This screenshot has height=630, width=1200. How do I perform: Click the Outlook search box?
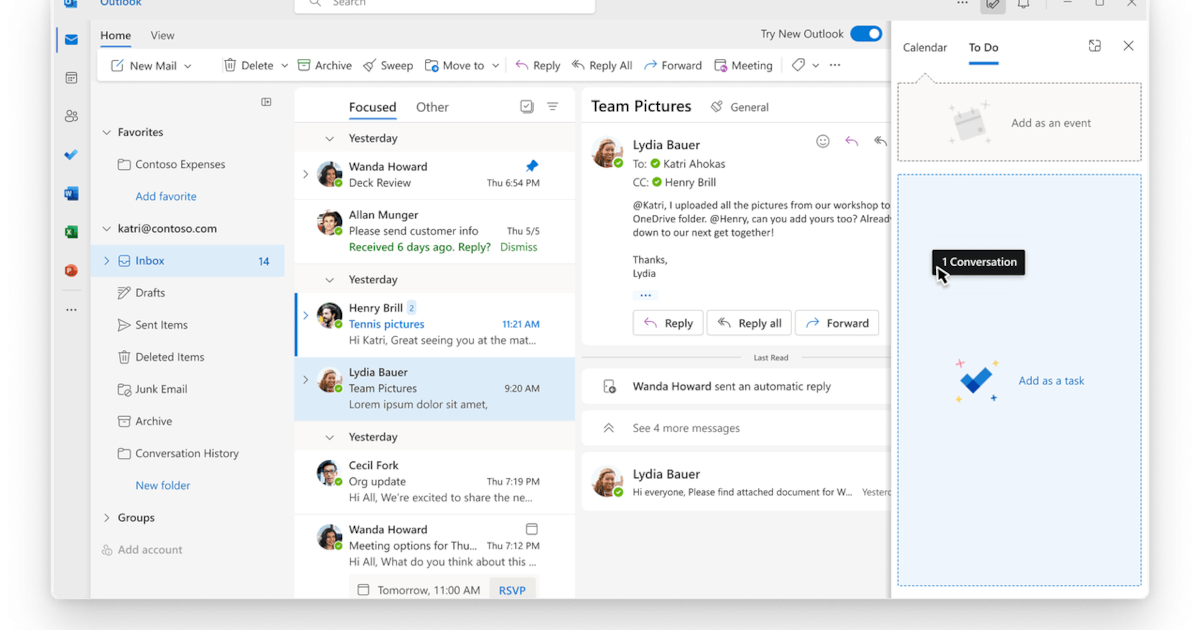[x=445, y=4]
